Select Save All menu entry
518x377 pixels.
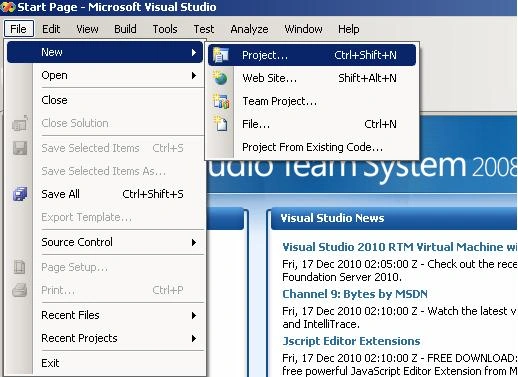click(105, 194)
